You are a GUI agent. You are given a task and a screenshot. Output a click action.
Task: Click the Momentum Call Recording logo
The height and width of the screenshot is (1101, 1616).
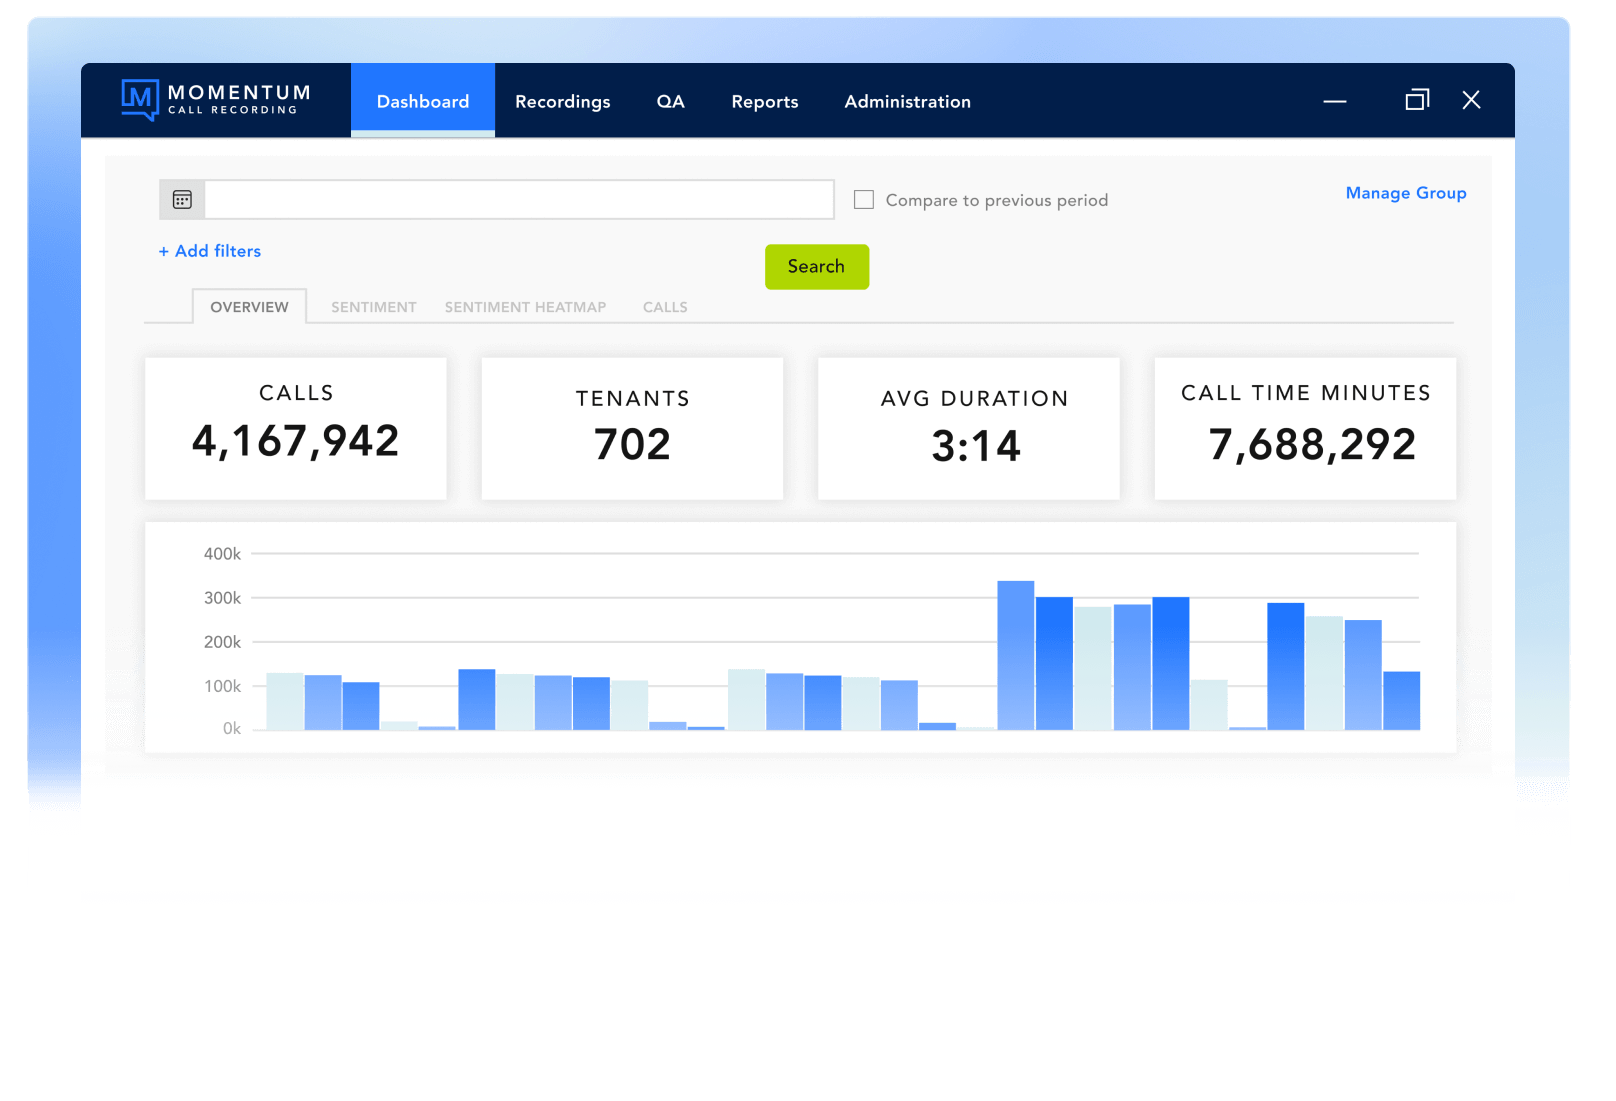coord(215,100)
